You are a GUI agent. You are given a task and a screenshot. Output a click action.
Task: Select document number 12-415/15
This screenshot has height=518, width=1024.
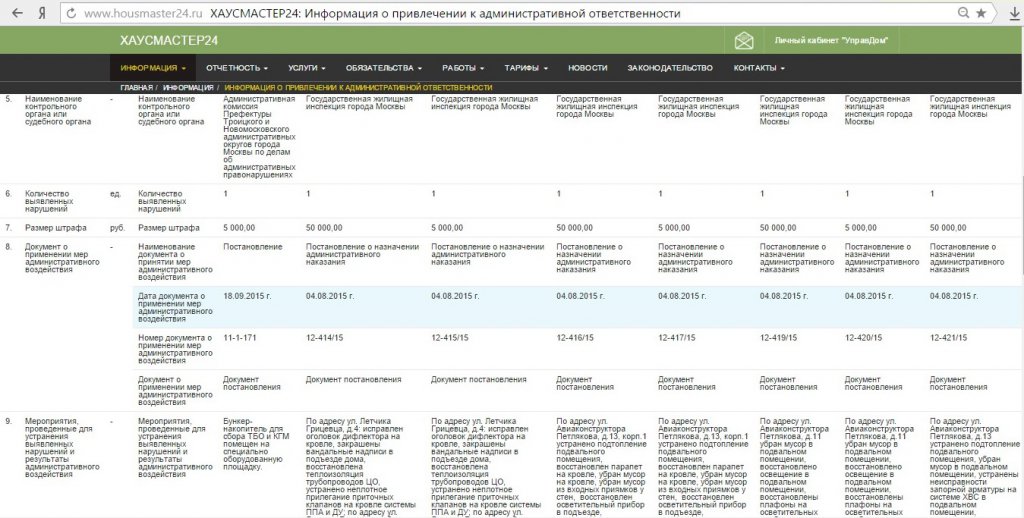[x=450, y=338]
